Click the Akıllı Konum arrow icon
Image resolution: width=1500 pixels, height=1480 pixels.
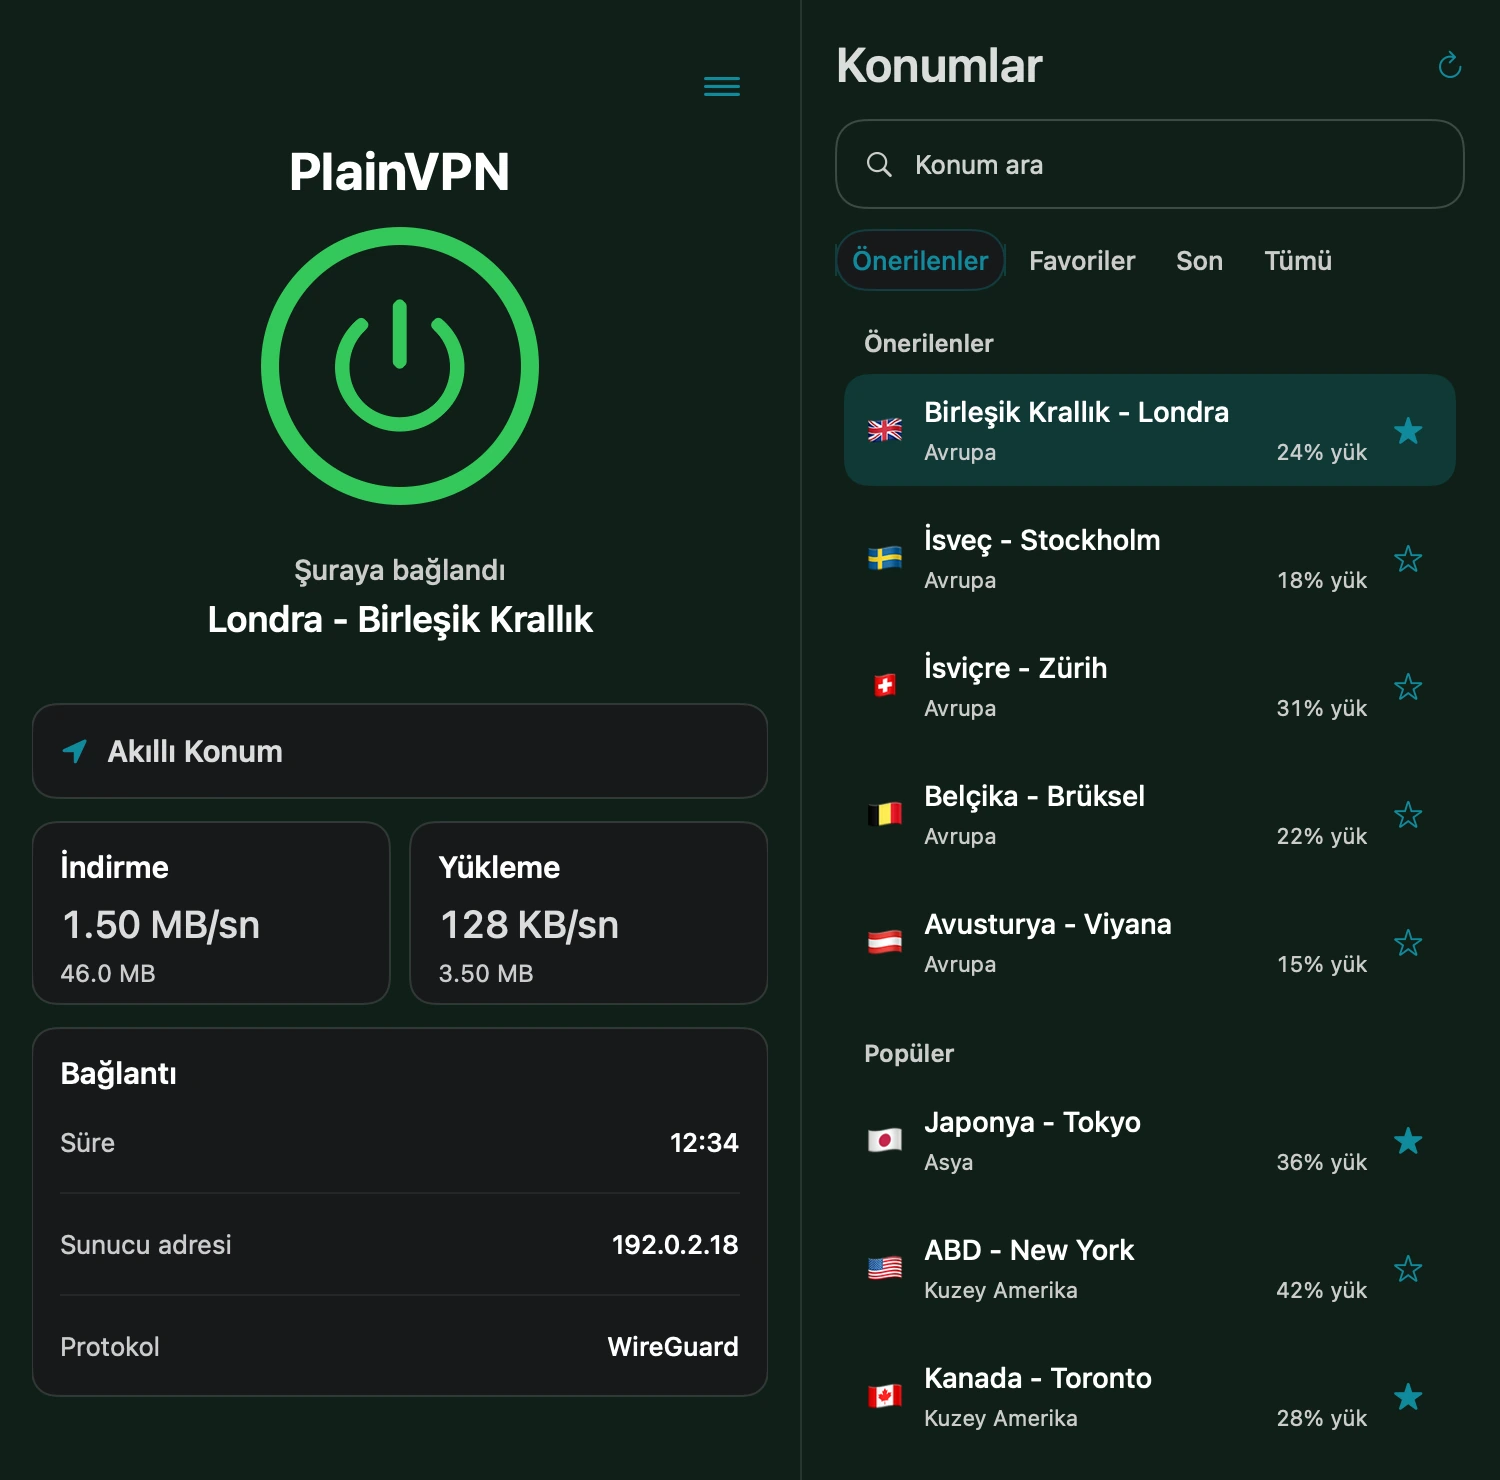coord(75,751)
